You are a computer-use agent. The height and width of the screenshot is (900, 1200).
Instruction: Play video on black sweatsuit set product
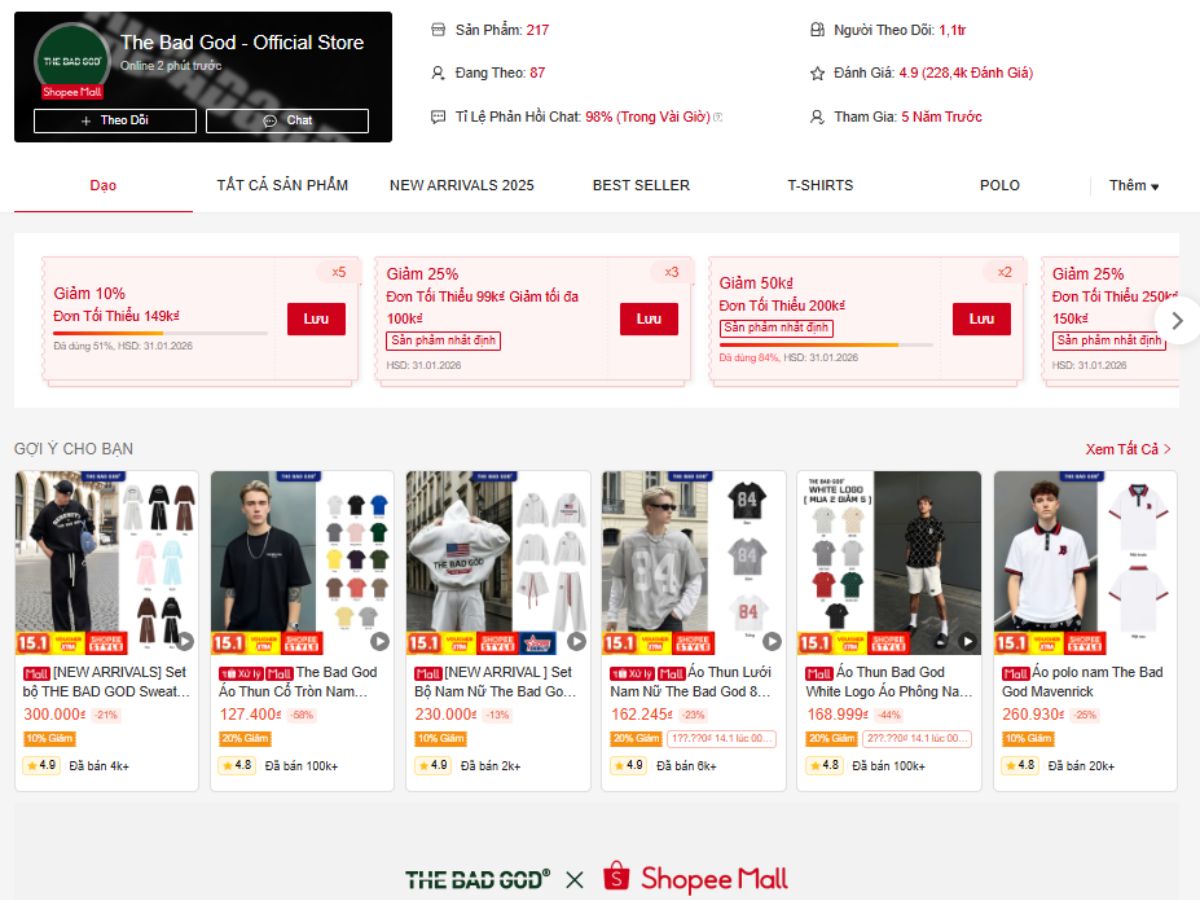[x=185, y=641]
